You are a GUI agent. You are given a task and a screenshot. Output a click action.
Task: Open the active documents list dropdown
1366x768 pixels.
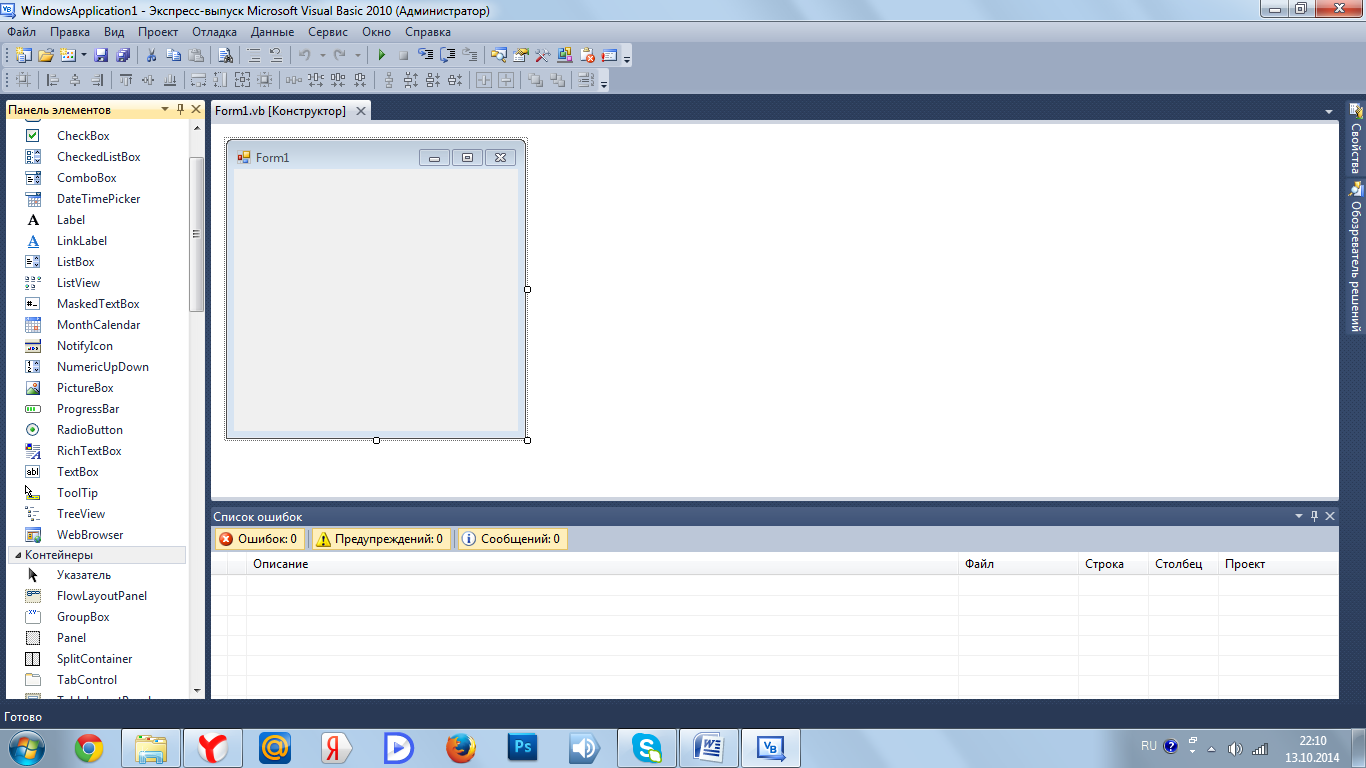click(x=1329, y=111)
